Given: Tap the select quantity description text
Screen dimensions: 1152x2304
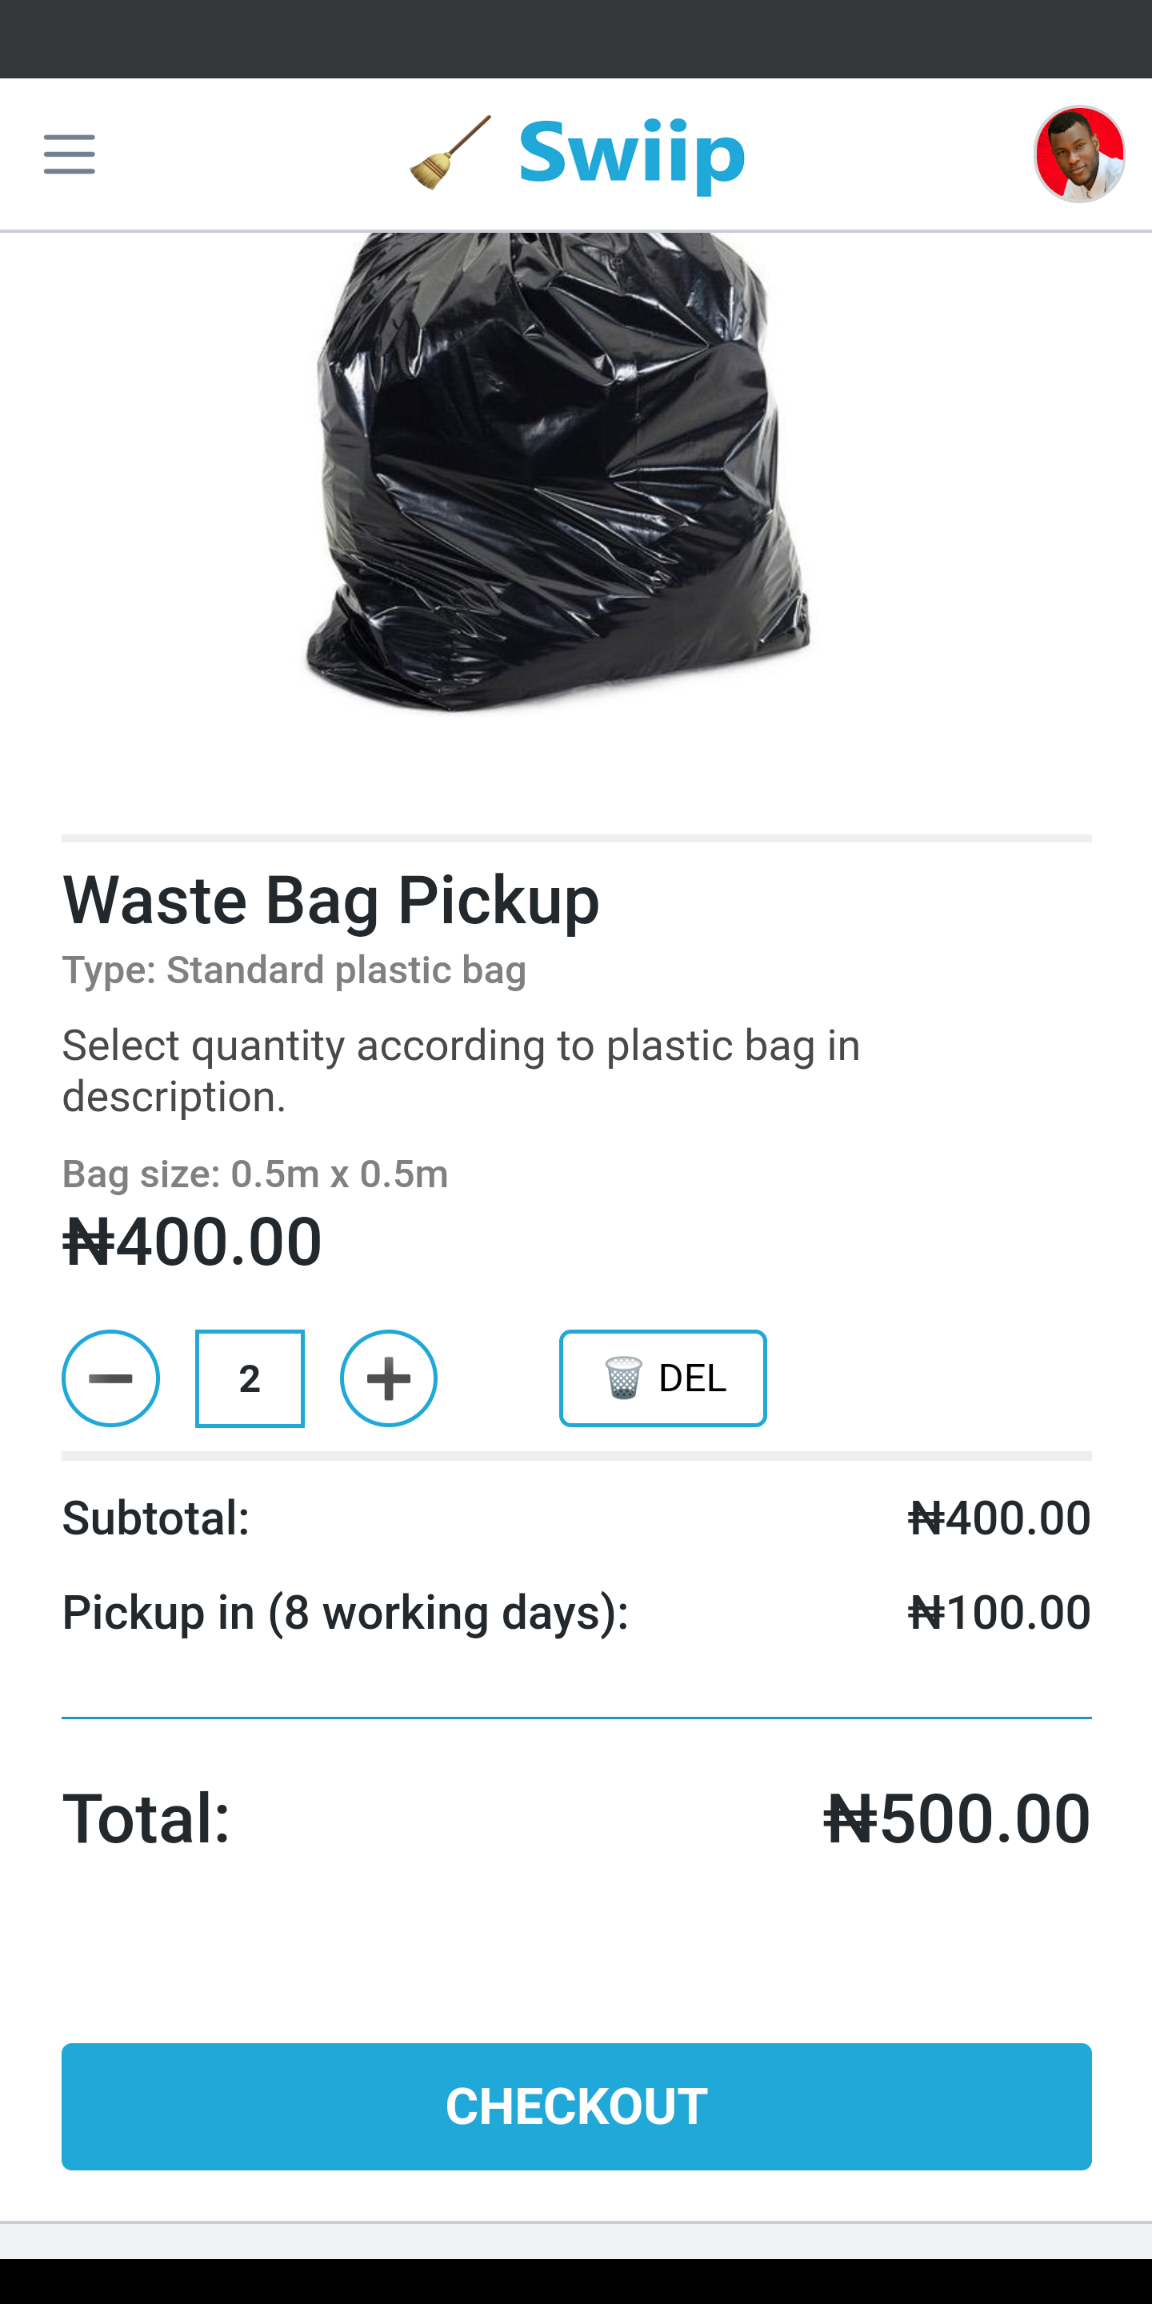Looking at the screenshot, I should [460, 1071].
